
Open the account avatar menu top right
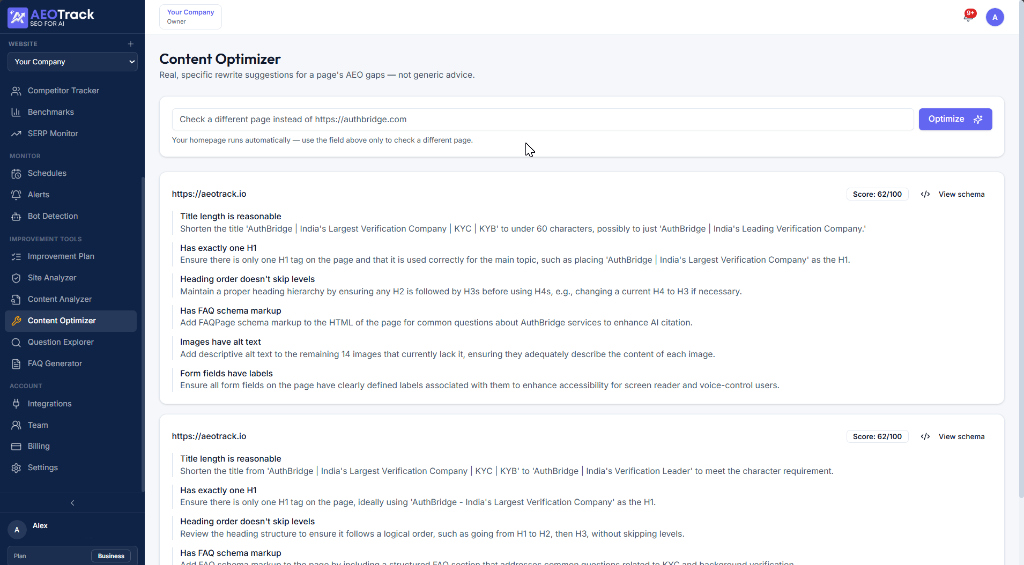995,18
